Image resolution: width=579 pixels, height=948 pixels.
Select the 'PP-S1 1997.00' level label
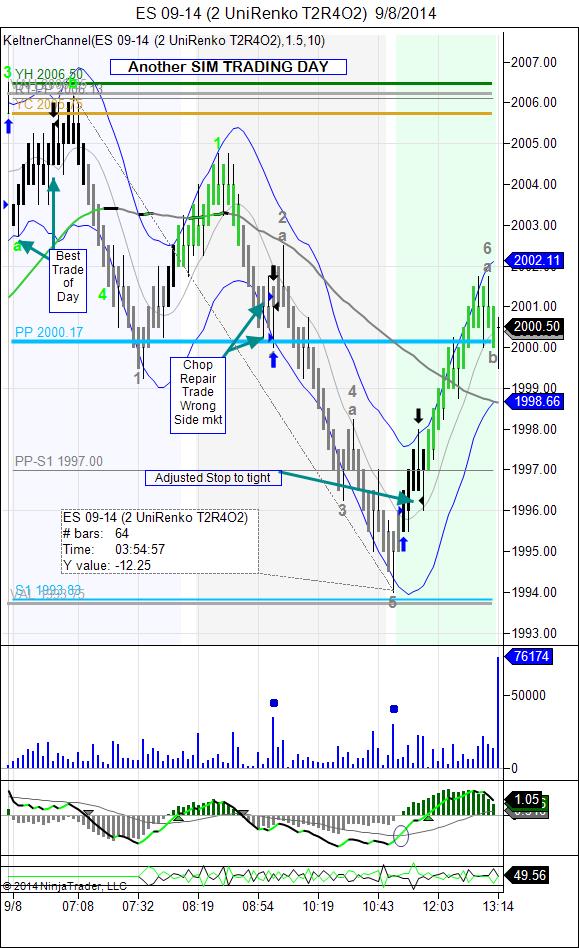coord(59,461)
